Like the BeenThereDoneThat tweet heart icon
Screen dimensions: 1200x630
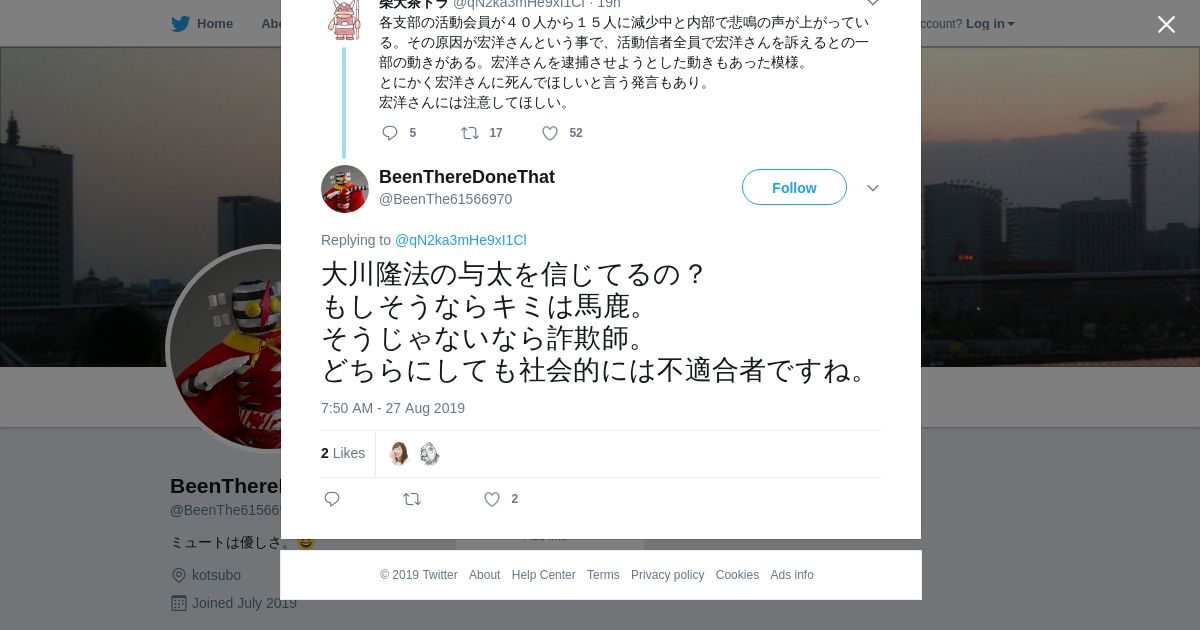492,499
